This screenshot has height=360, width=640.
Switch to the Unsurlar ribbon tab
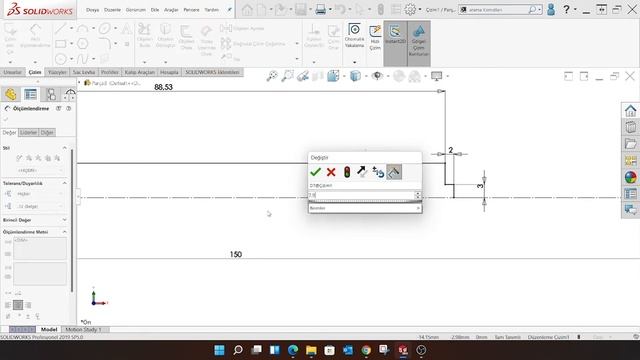click(x=12, y=72)
